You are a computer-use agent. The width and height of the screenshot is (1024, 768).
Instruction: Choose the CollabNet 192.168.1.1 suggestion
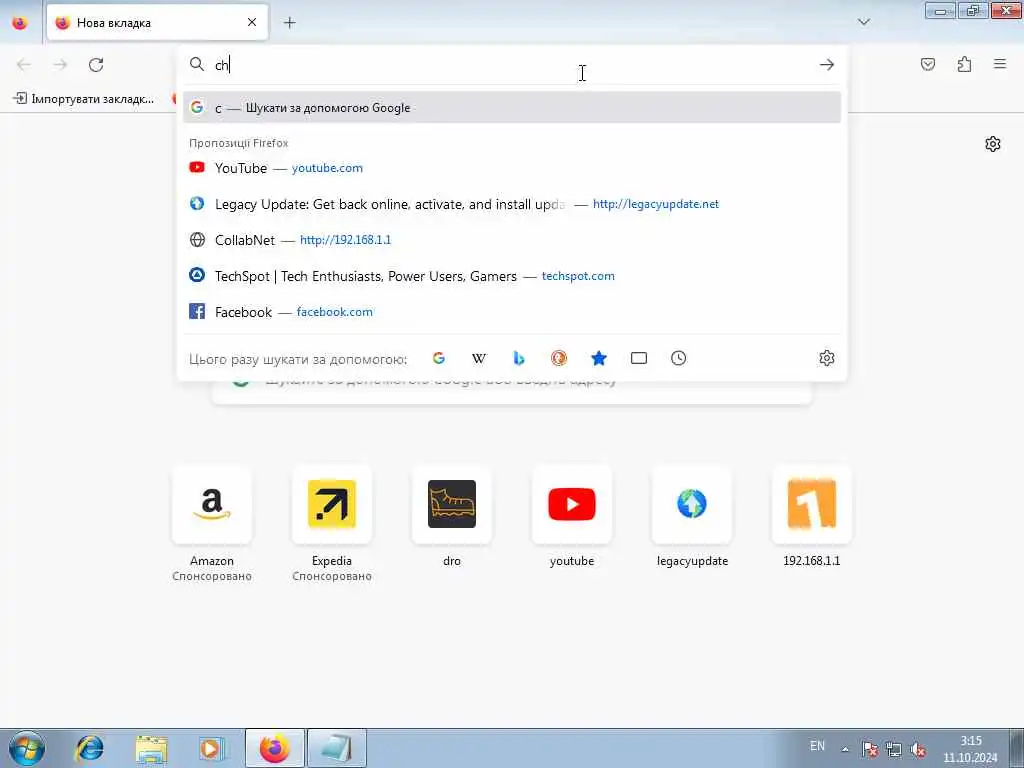point(512,240)
